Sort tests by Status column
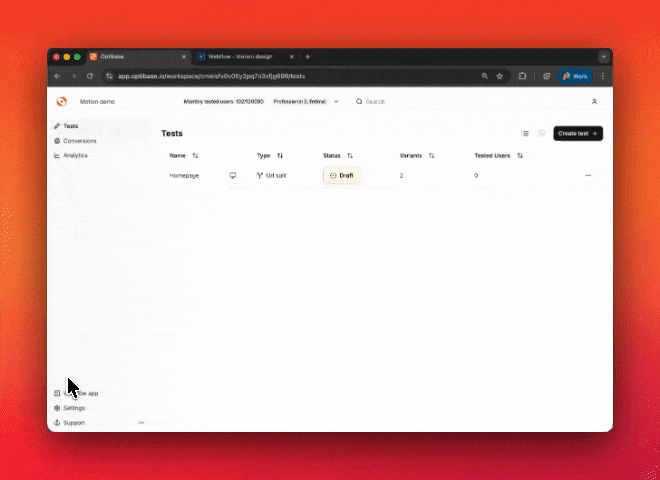Viewport: 660px width, 480px height. (350, 156)
